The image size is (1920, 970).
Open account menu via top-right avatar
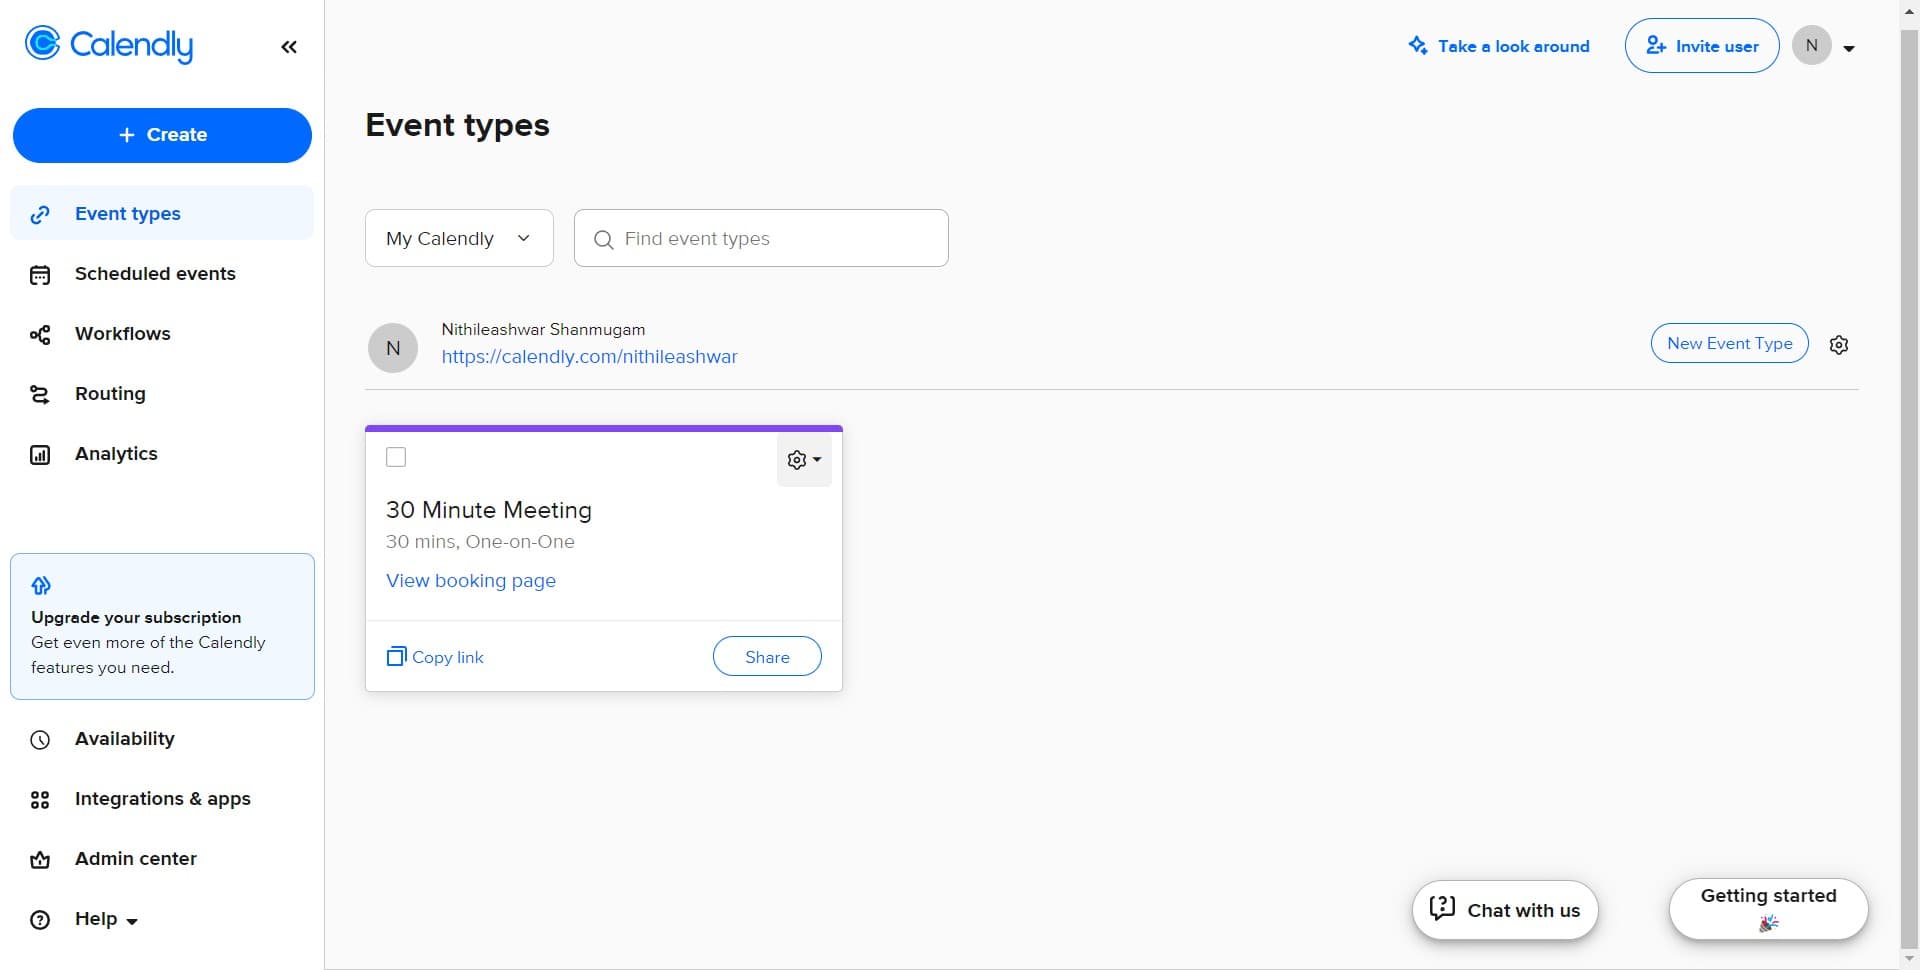pos(1811,45)
